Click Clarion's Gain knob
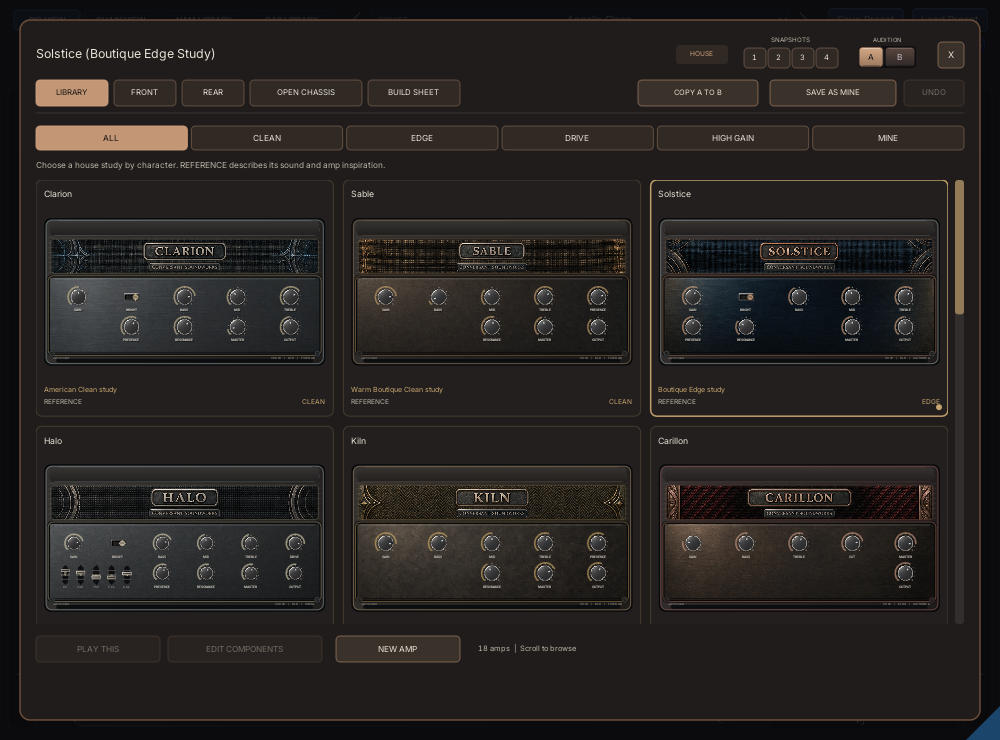 (77, 297)
